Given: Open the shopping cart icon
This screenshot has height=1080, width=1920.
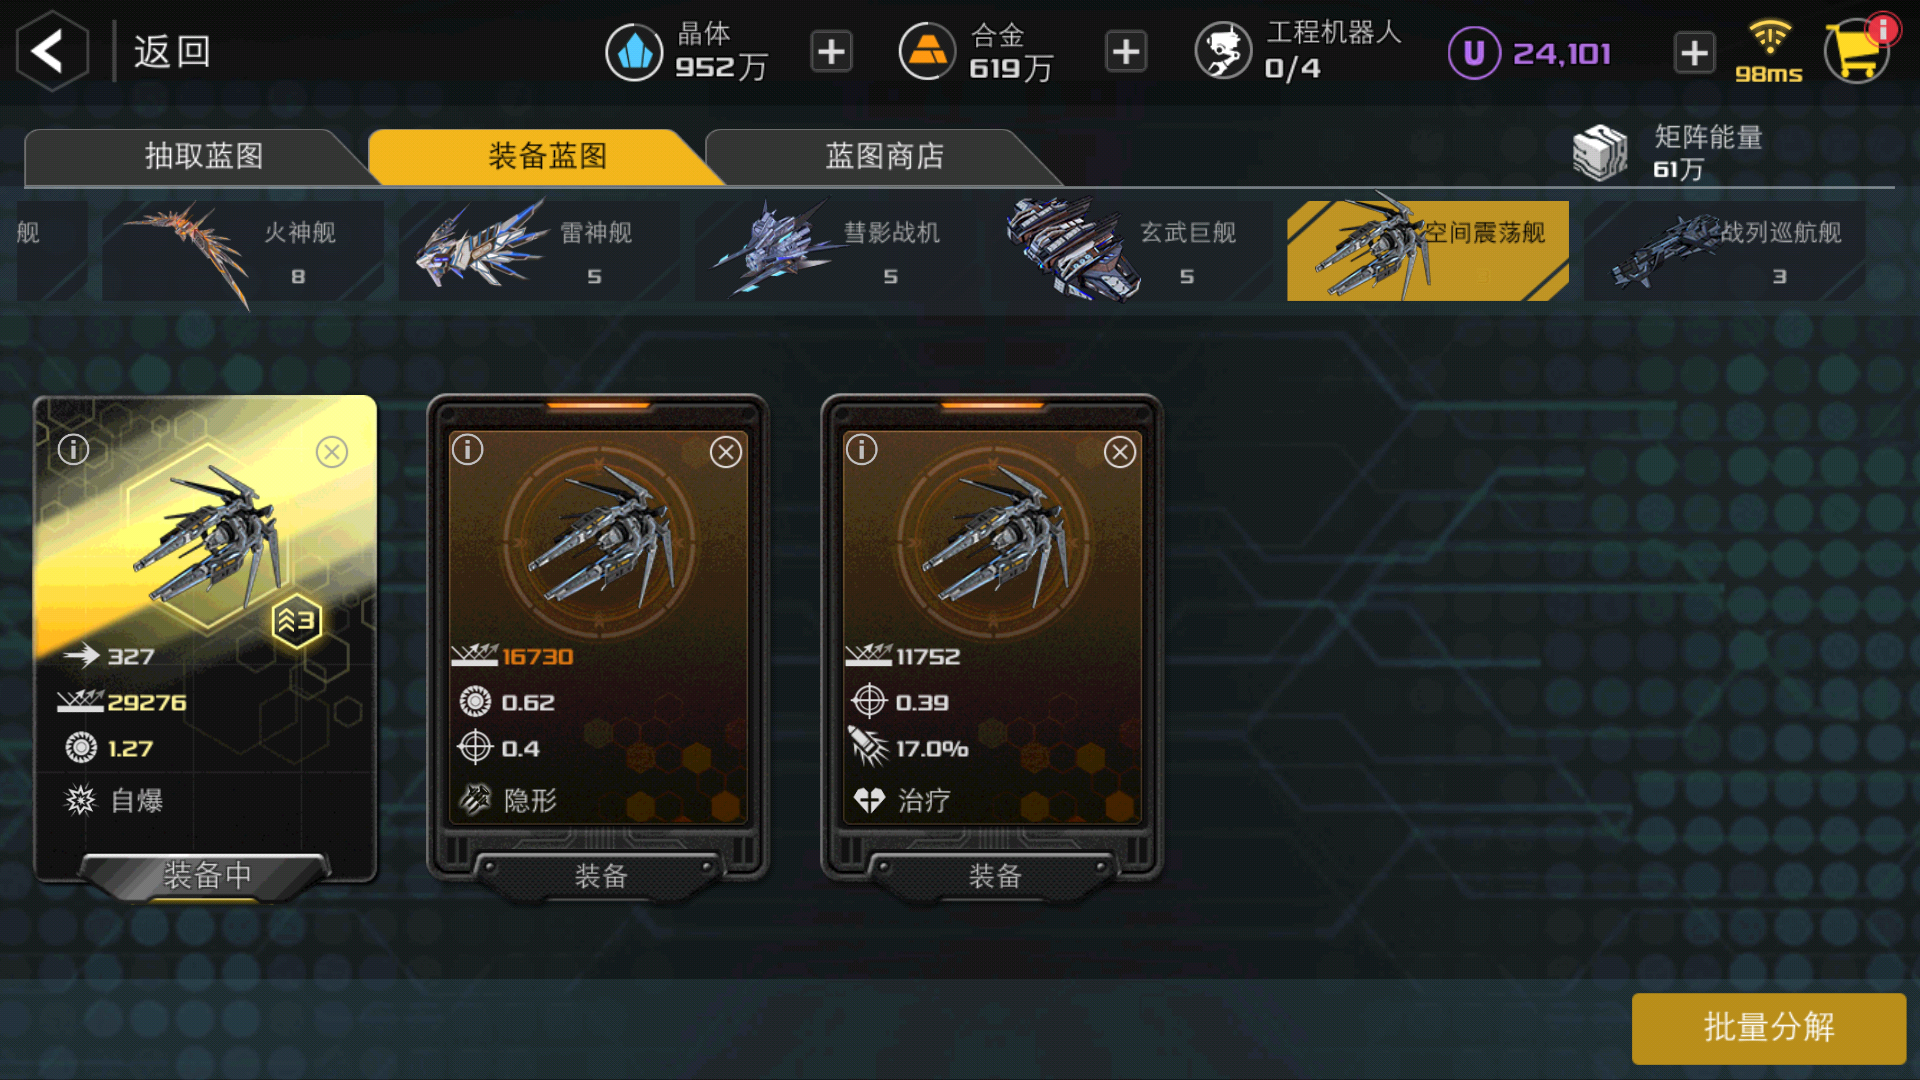Looking at the screenshot, I should 1858,51.
